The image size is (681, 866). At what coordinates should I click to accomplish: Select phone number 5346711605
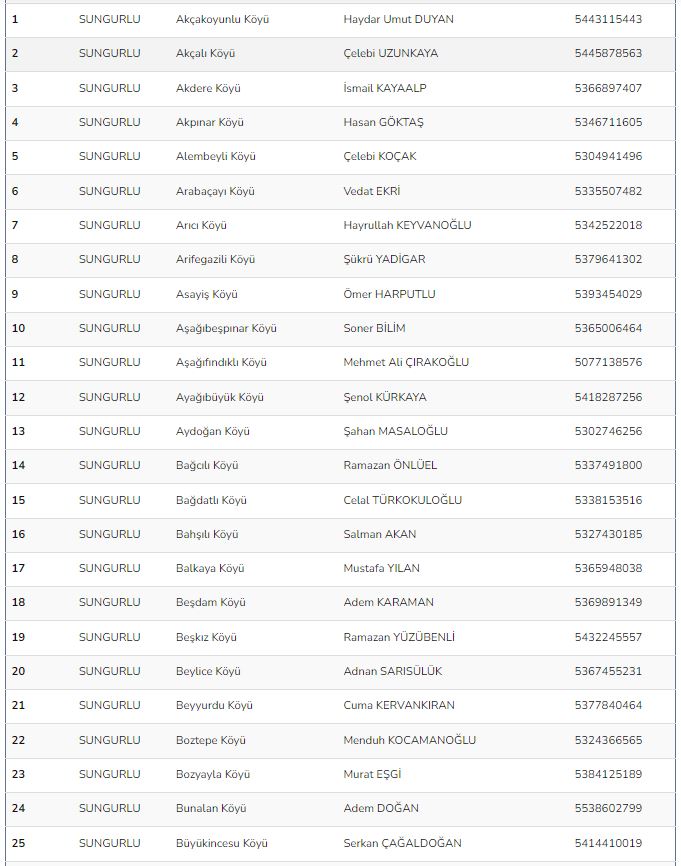(608, 122)
